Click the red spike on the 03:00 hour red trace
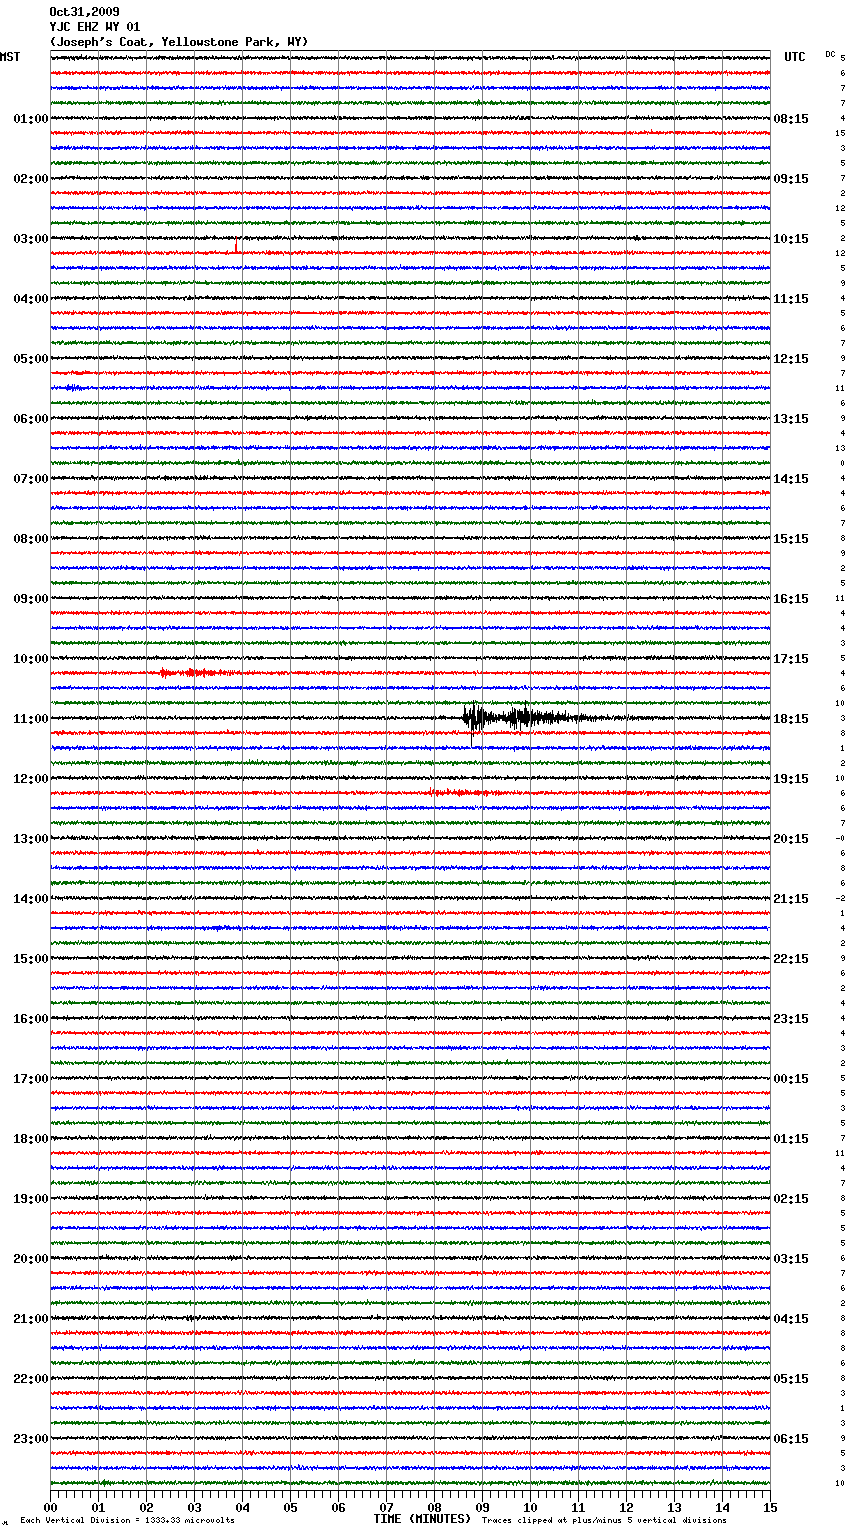 tap(236, 245)
